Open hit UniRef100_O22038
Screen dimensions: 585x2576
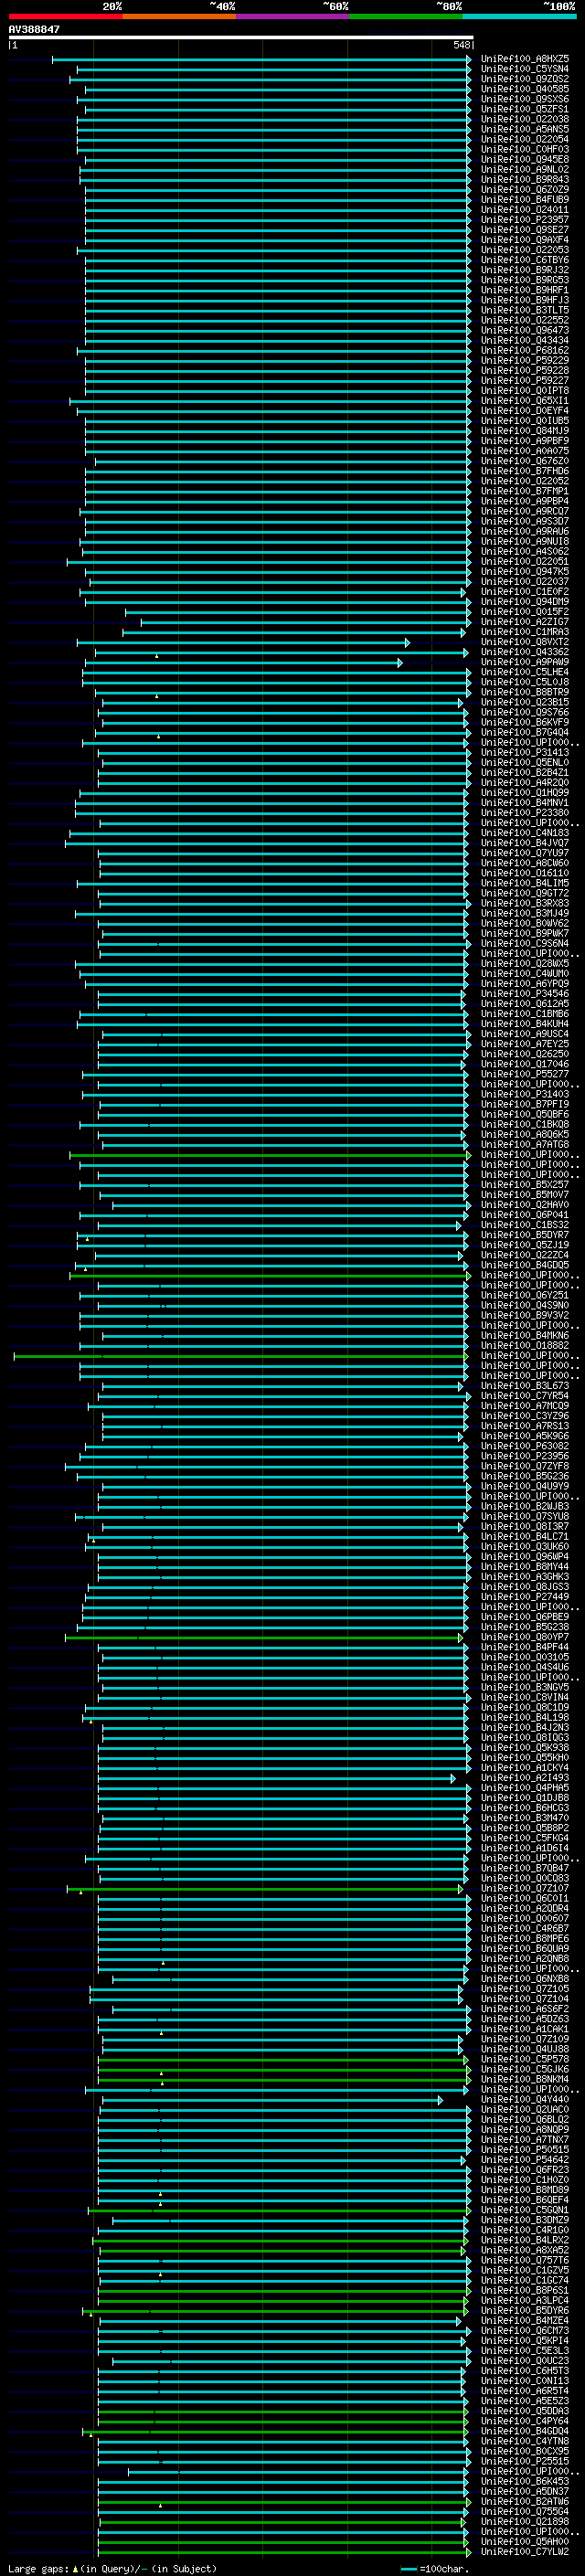pyautogui.click(x=525, y=119)
